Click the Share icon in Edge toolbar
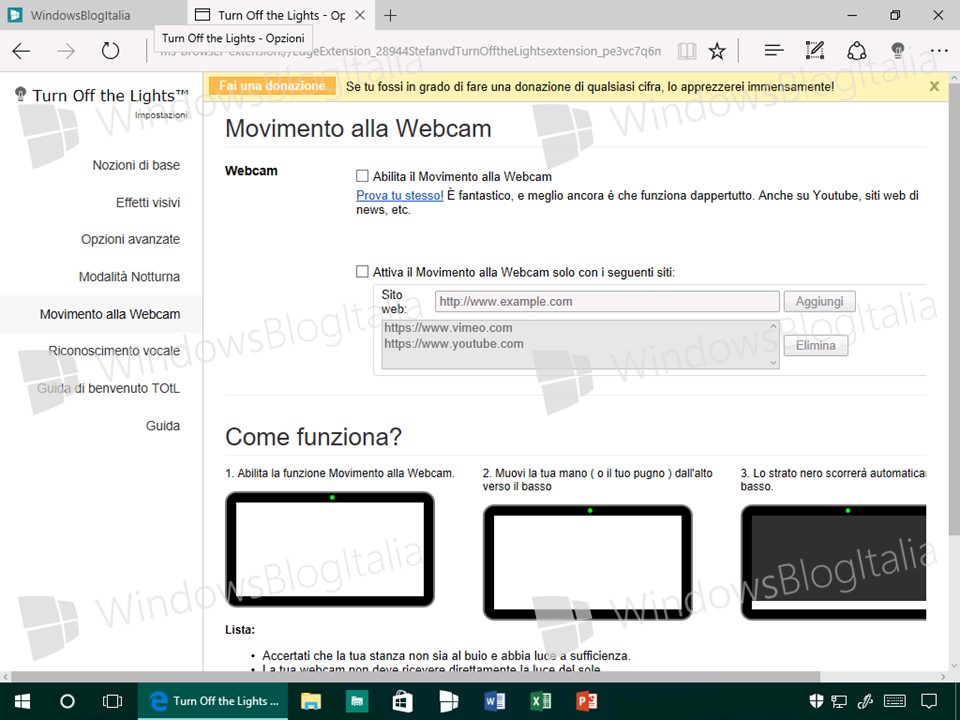 click(857, 51)
